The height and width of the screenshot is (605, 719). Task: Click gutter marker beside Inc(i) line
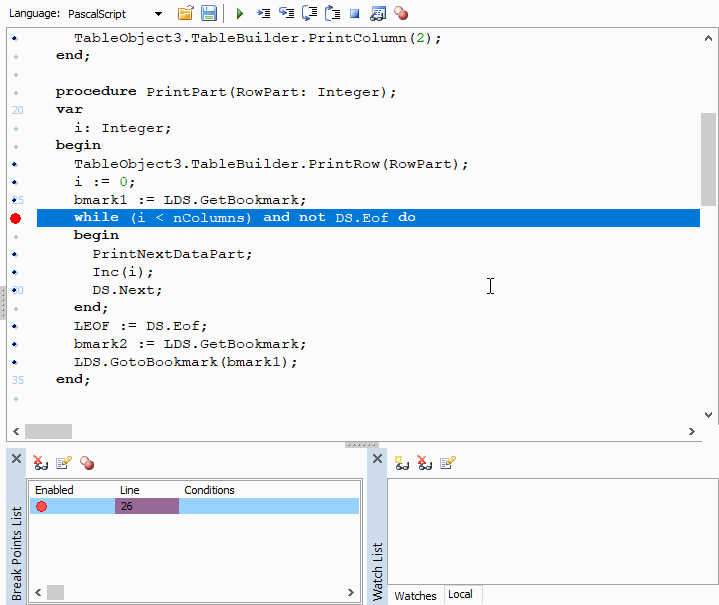tap(15, 272)
